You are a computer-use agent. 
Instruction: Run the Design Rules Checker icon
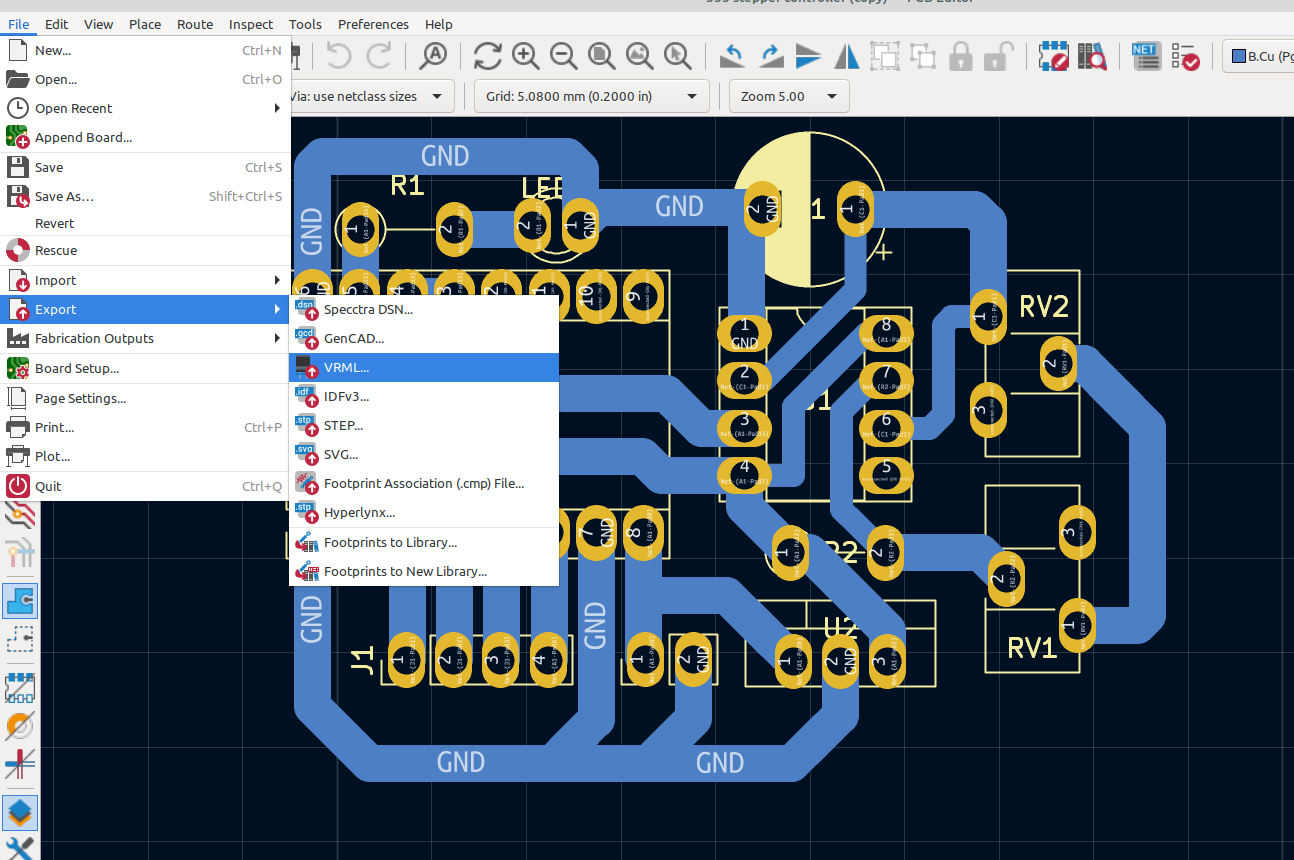tap(1185, 56)
